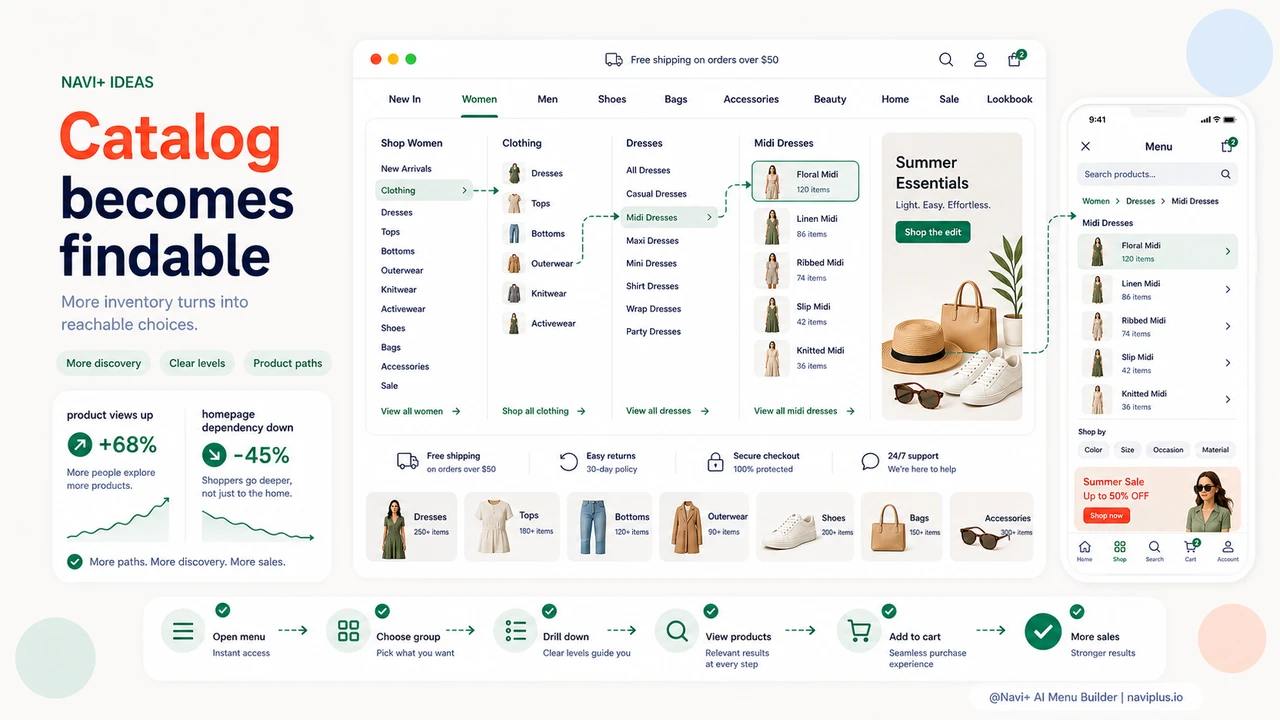The image size is (1280, 720).
Task: Click the Product paths pill
Action: click(288, 363)
